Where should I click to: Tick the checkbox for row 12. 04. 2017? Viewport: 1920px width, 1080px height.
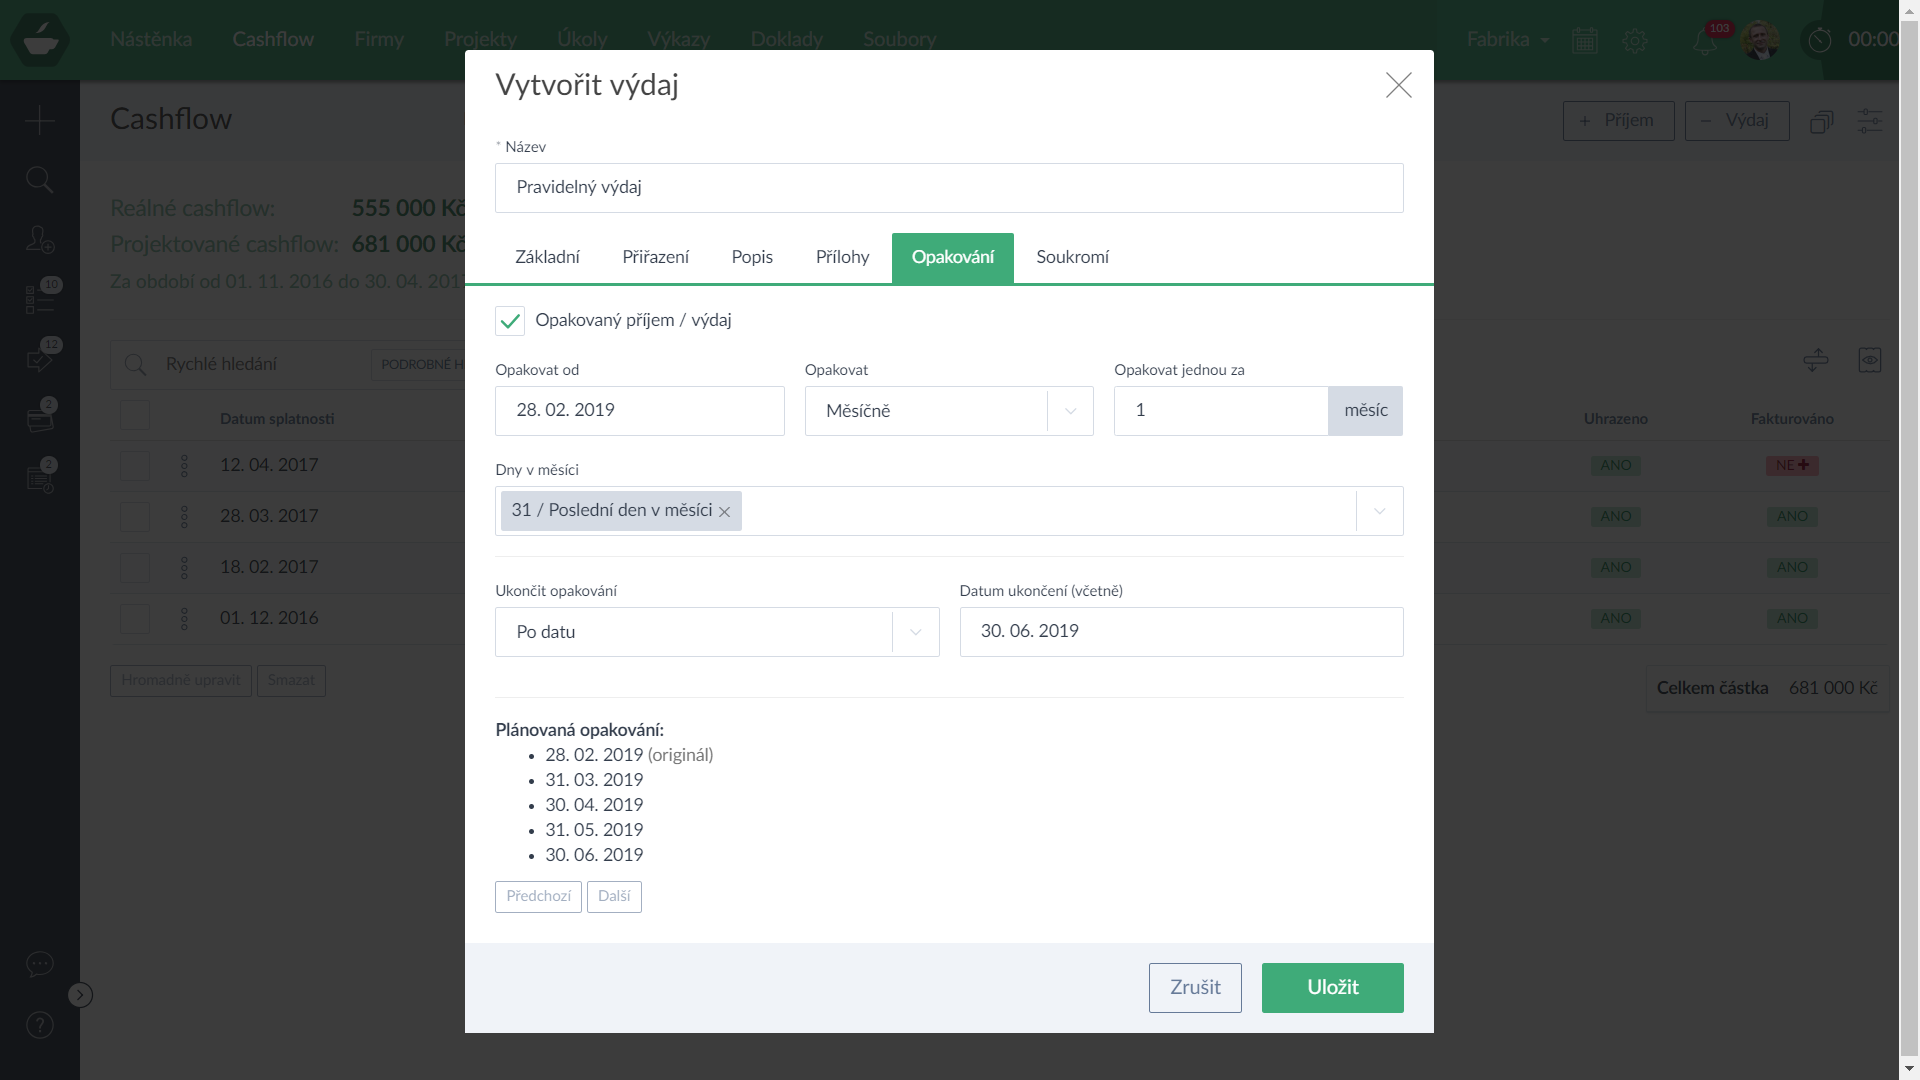(x=135, y=466)
